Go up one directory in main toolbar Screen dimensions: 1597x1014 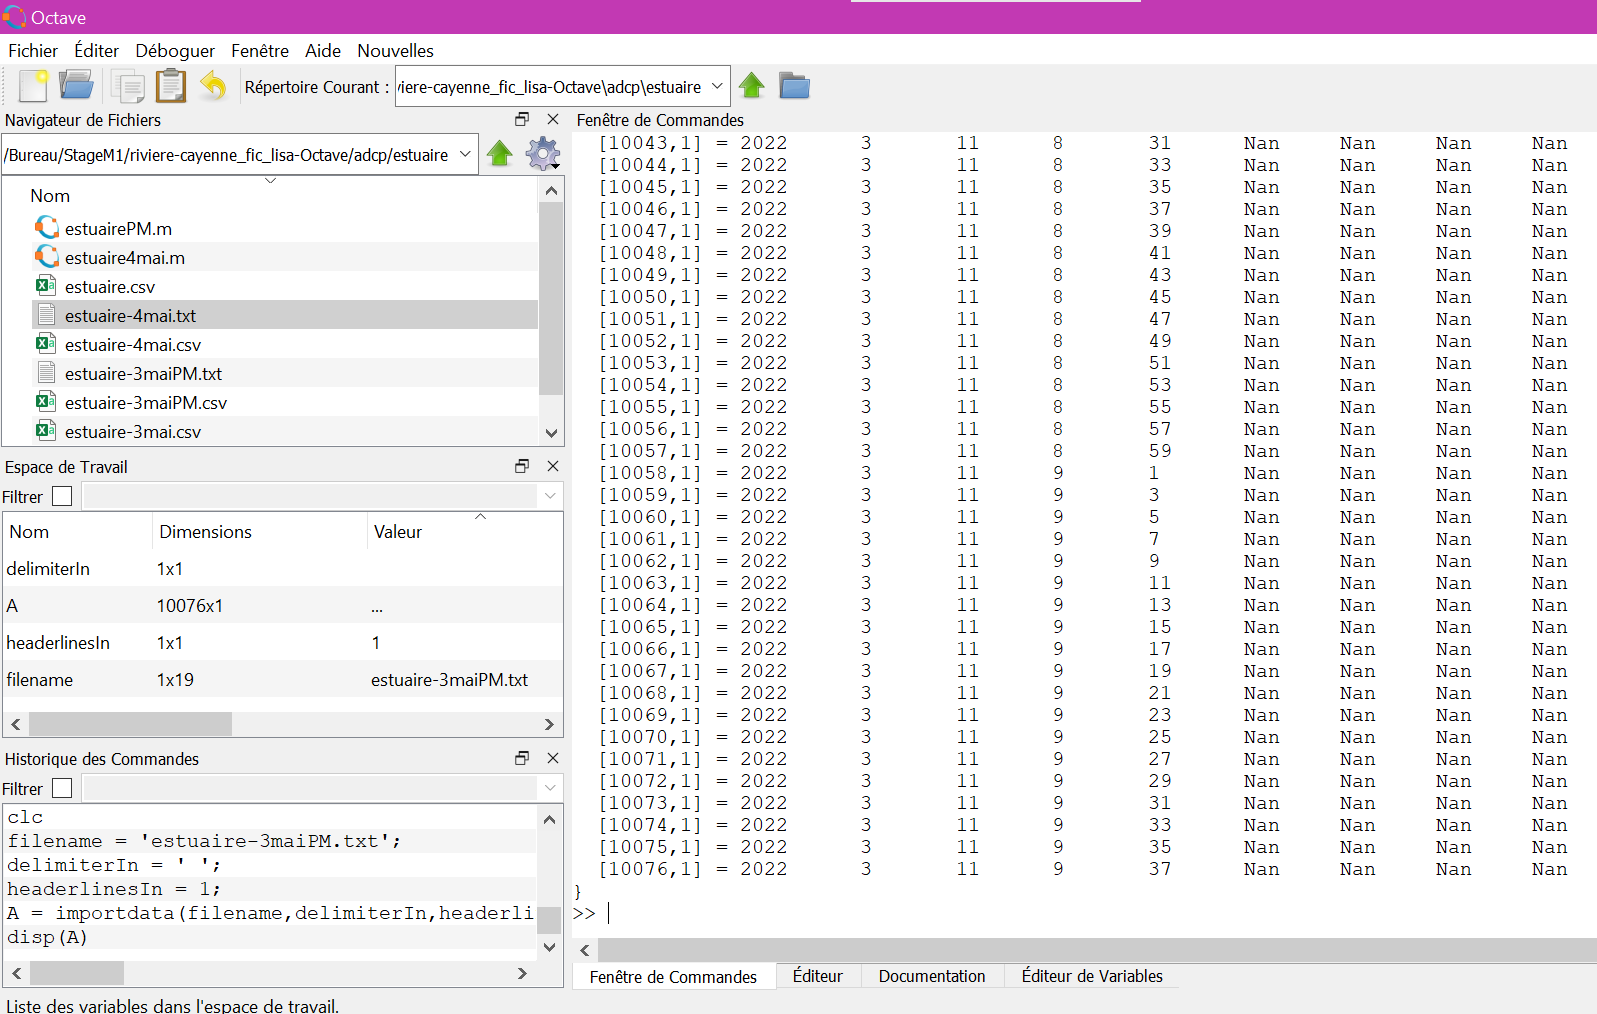pos(752,87)
